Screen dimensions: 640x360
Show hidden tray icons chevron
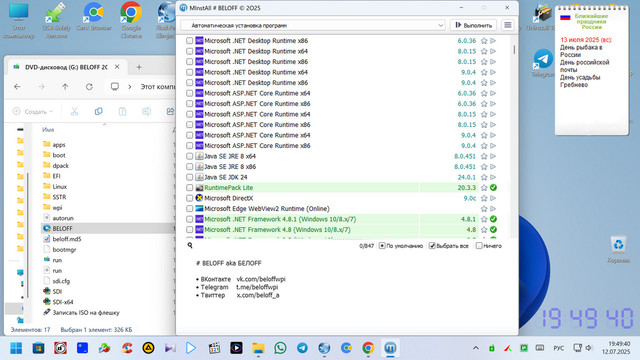point(476,348)
